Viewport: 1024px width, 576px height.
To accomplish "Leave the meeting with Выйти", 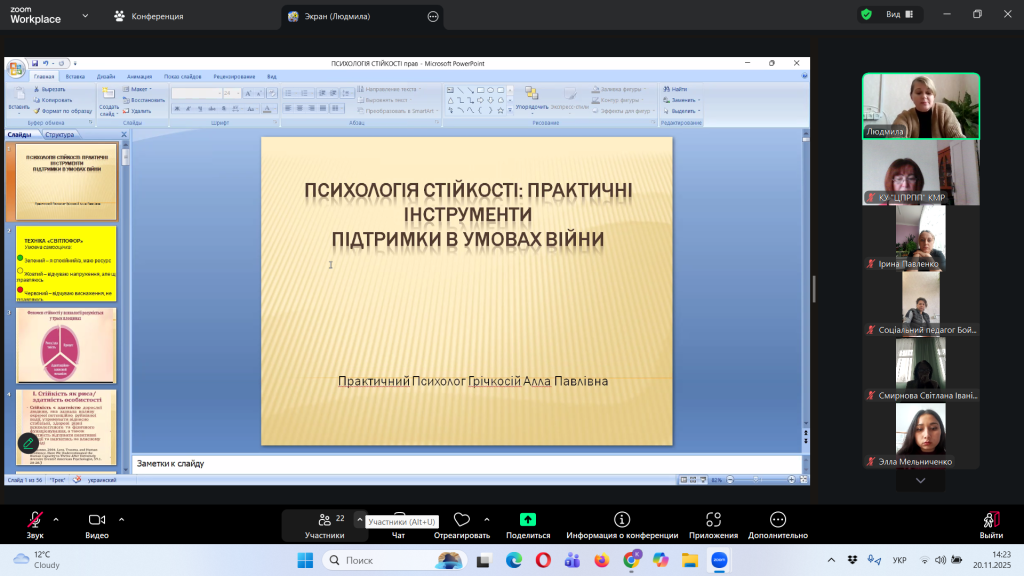I will (990, 524).
